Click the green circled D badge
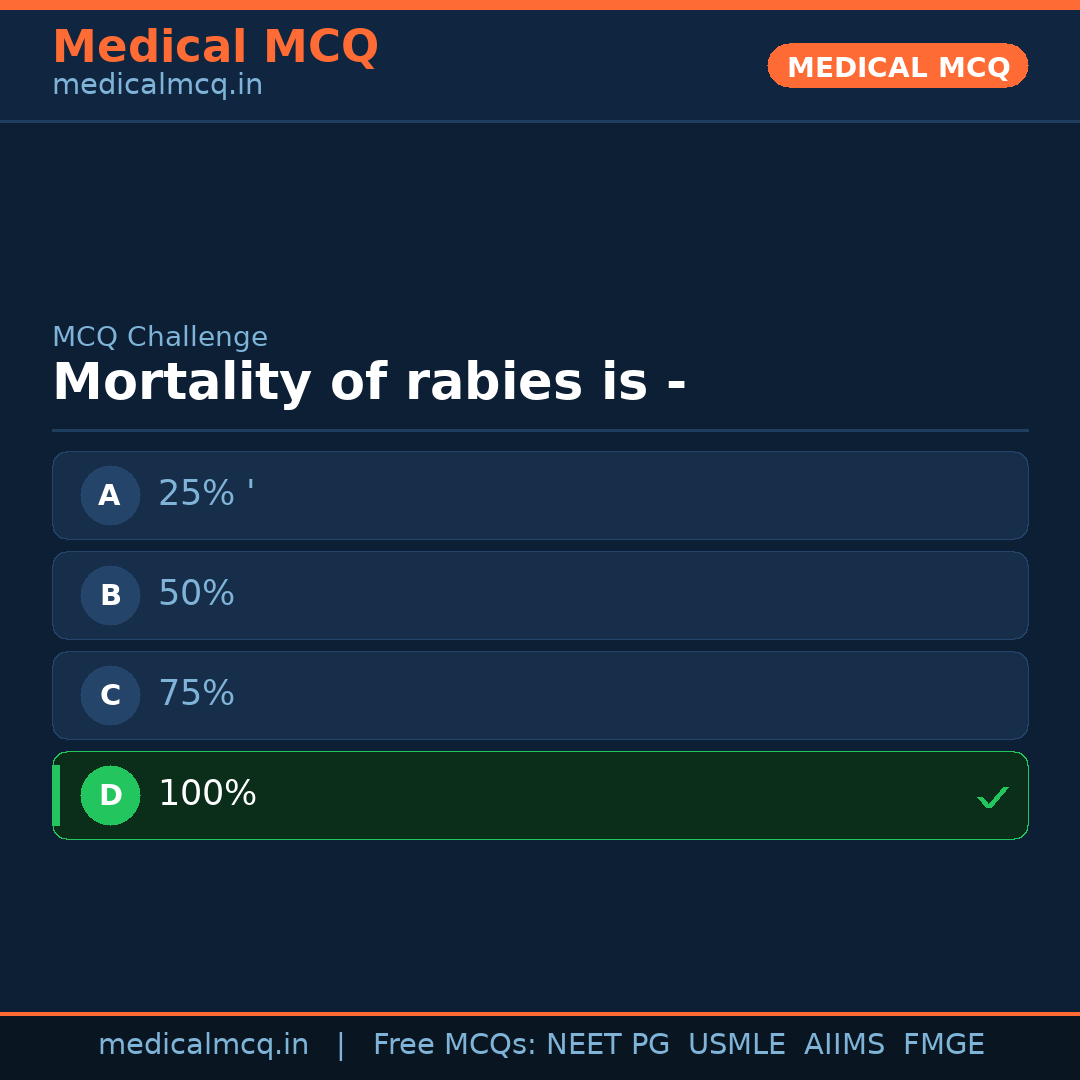Screen dimensions: 1080x1080 coord(110,795)
